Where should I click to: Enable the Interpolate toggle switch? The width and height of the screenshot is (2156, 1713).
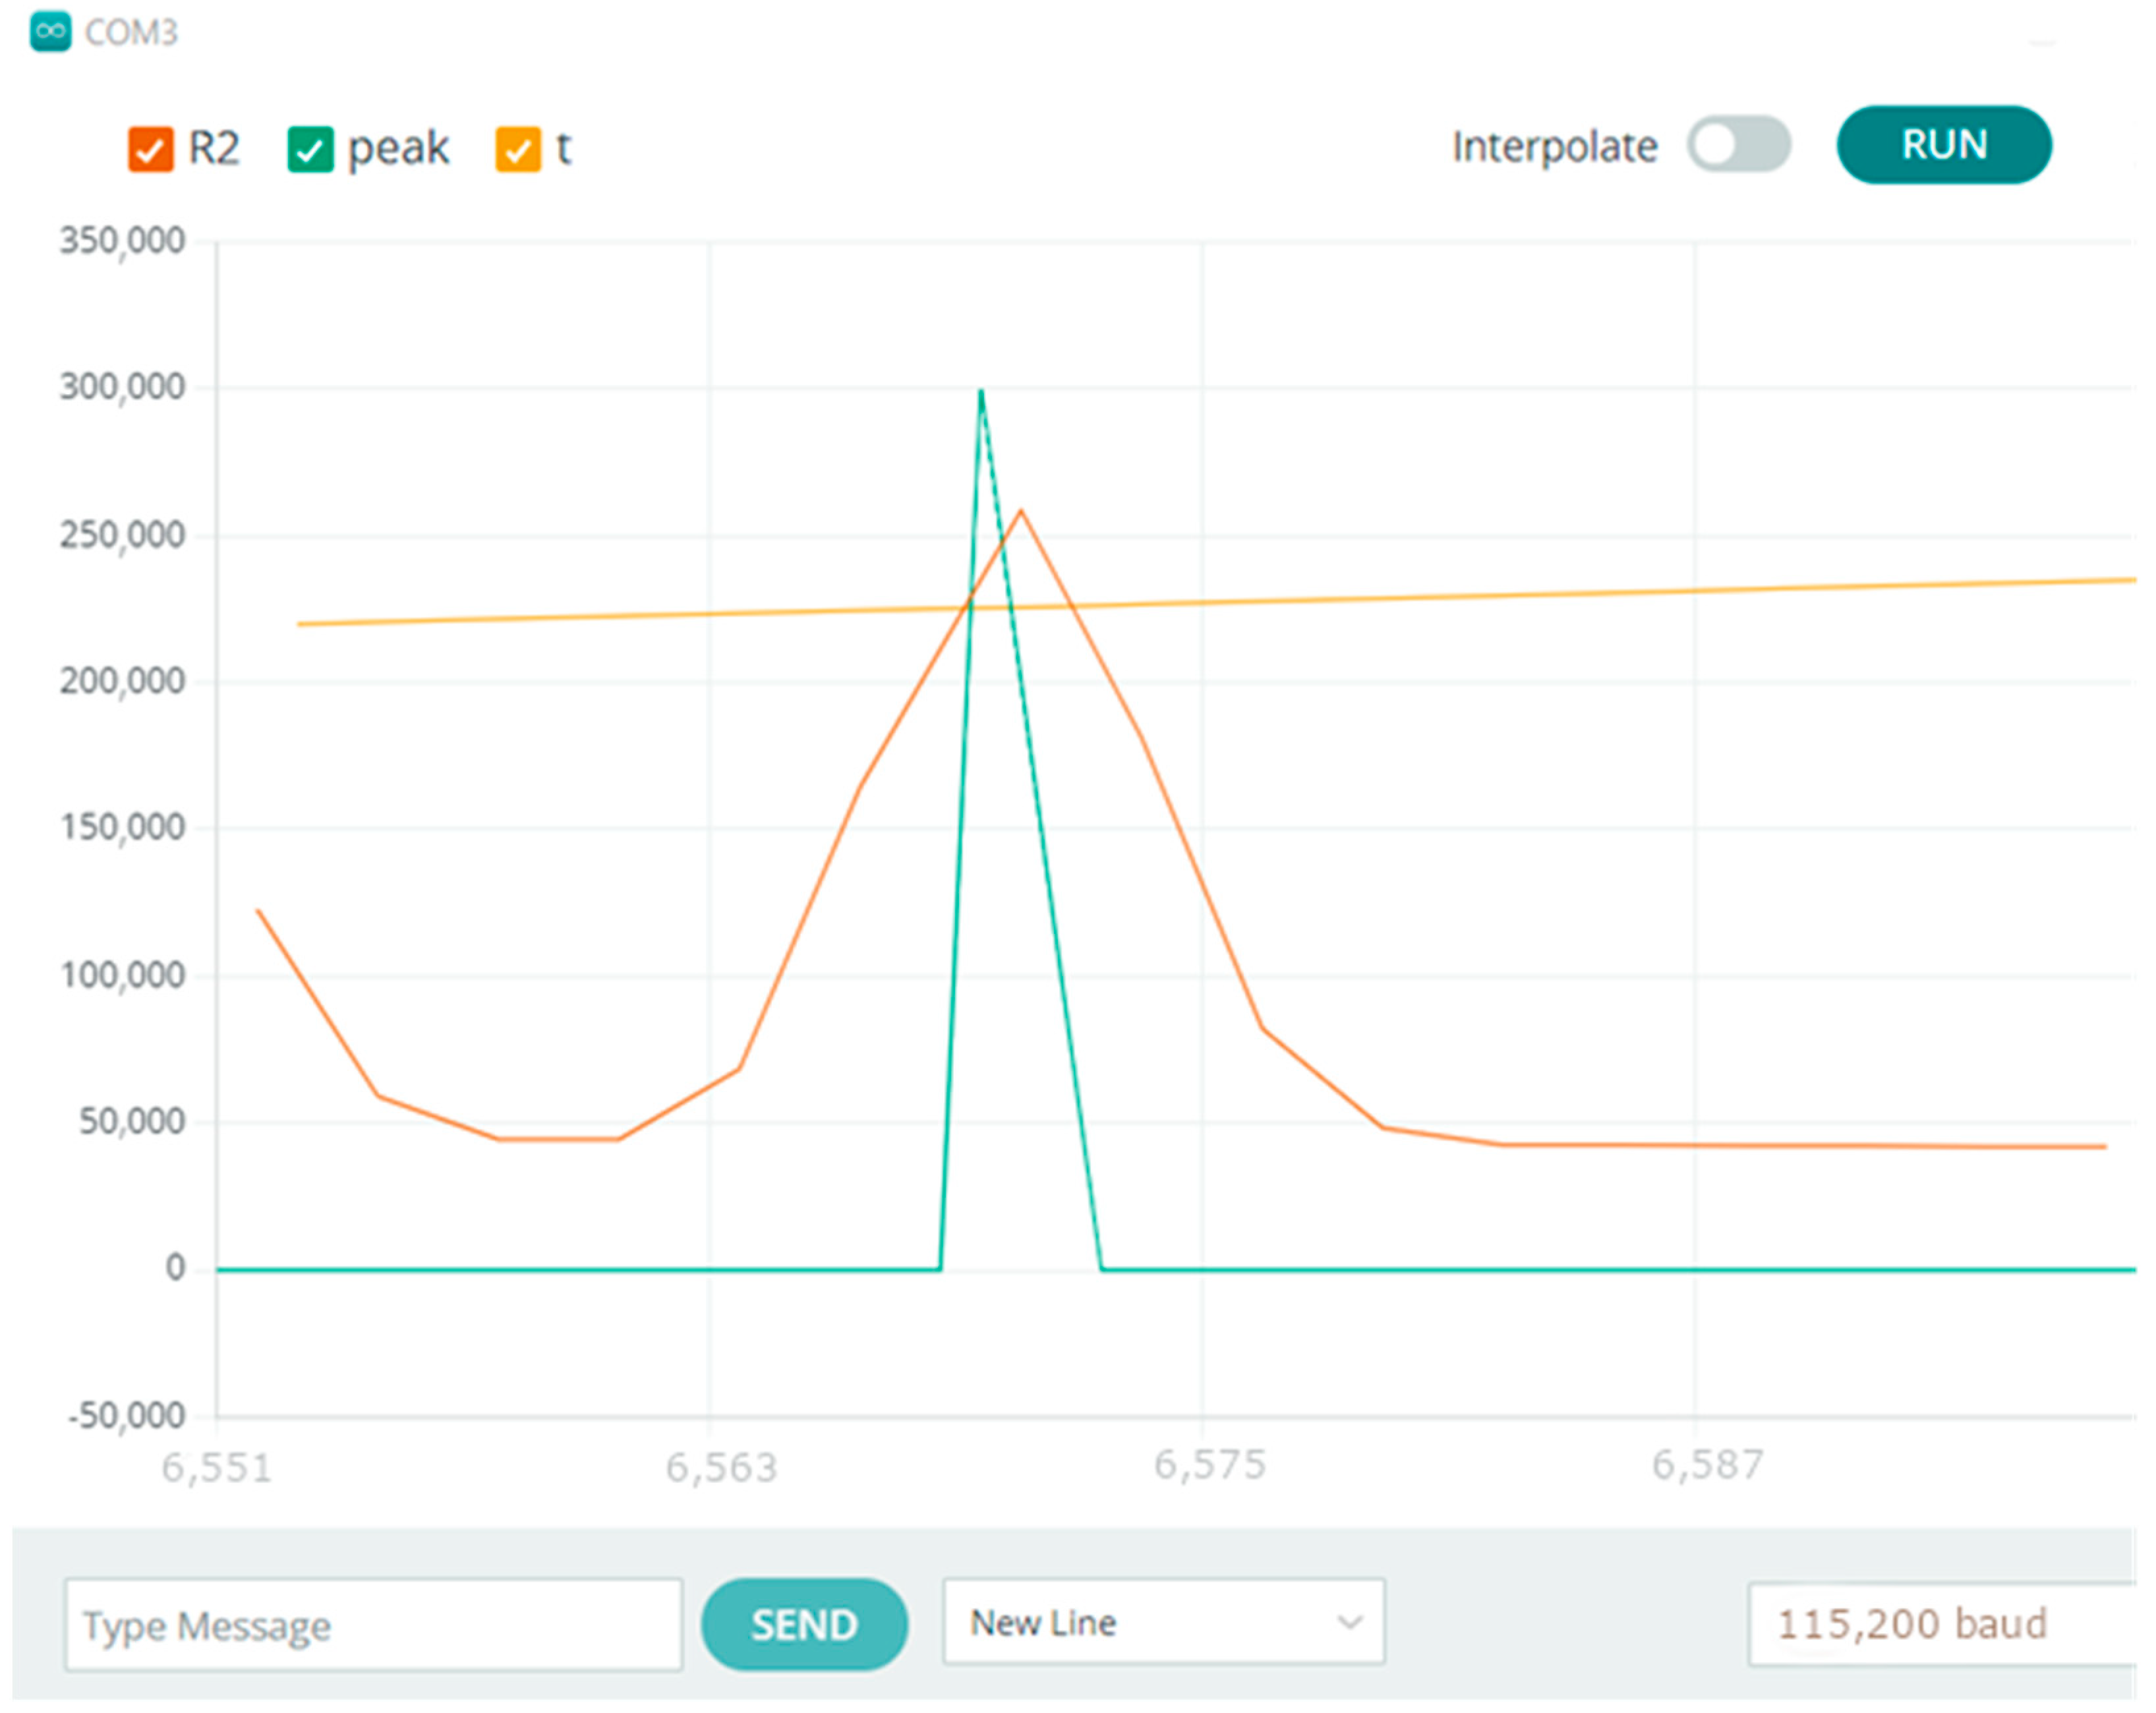1738,145
